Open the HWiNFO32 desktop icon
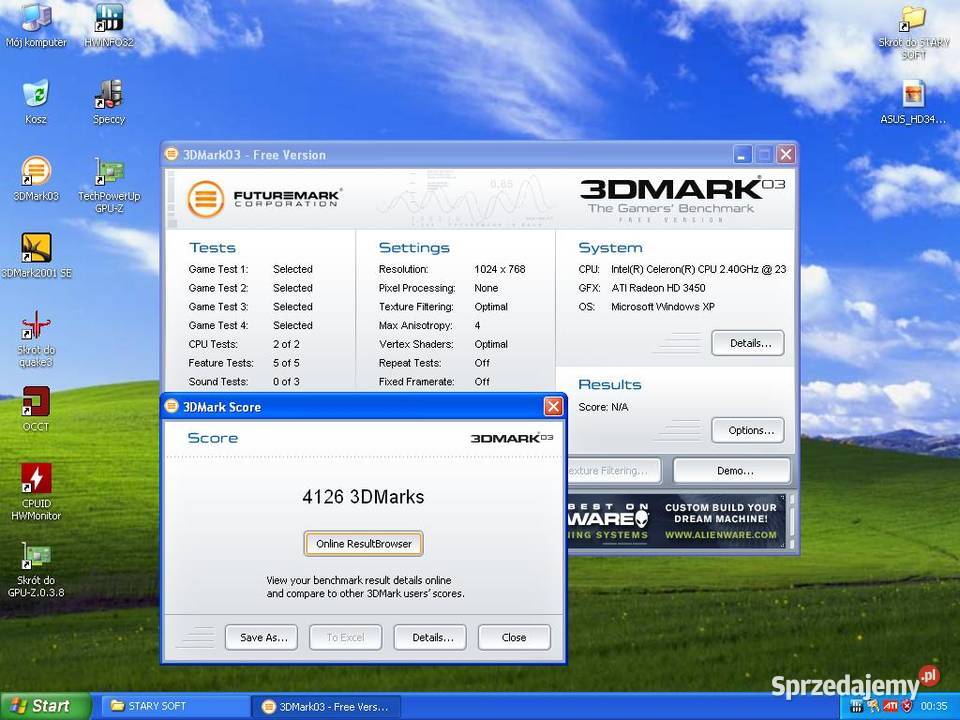Viewport: 960px width, 720px height. (108, 19)
